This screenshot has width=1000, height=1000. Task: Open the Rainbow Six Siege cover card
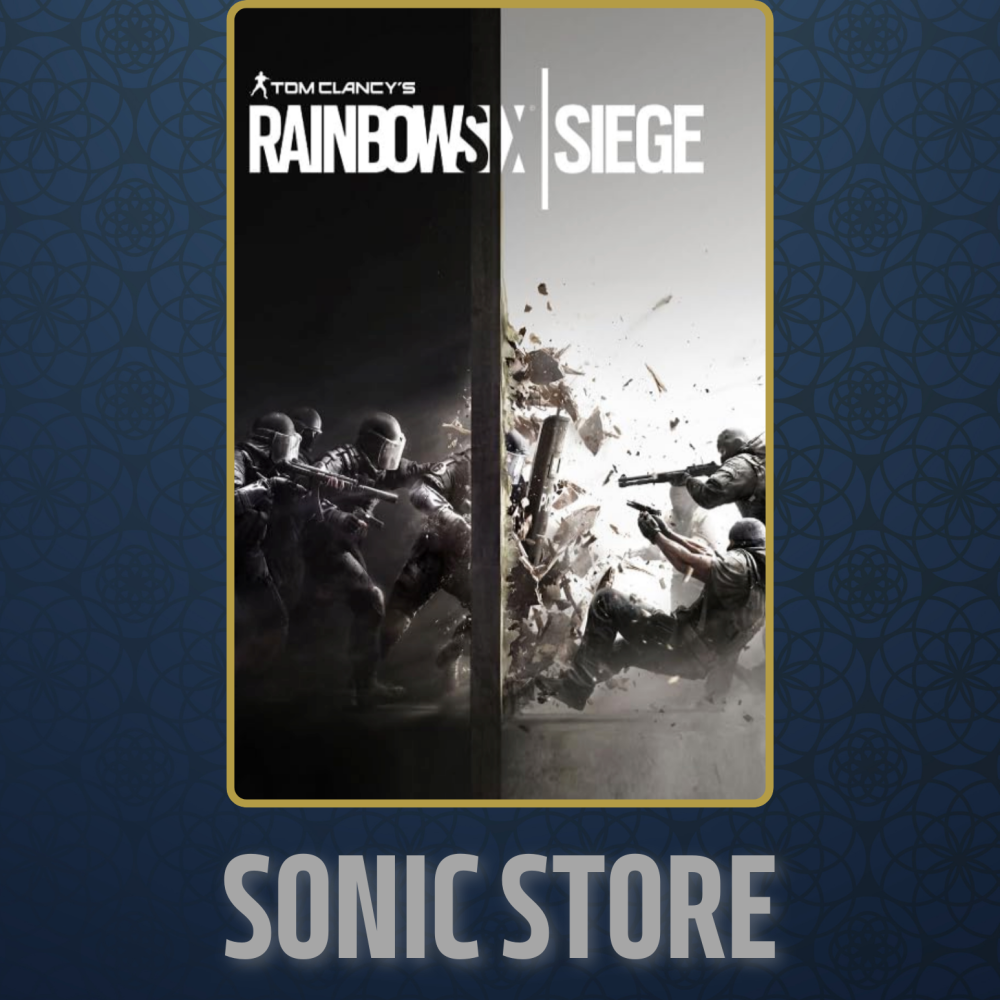coord(500,404)
